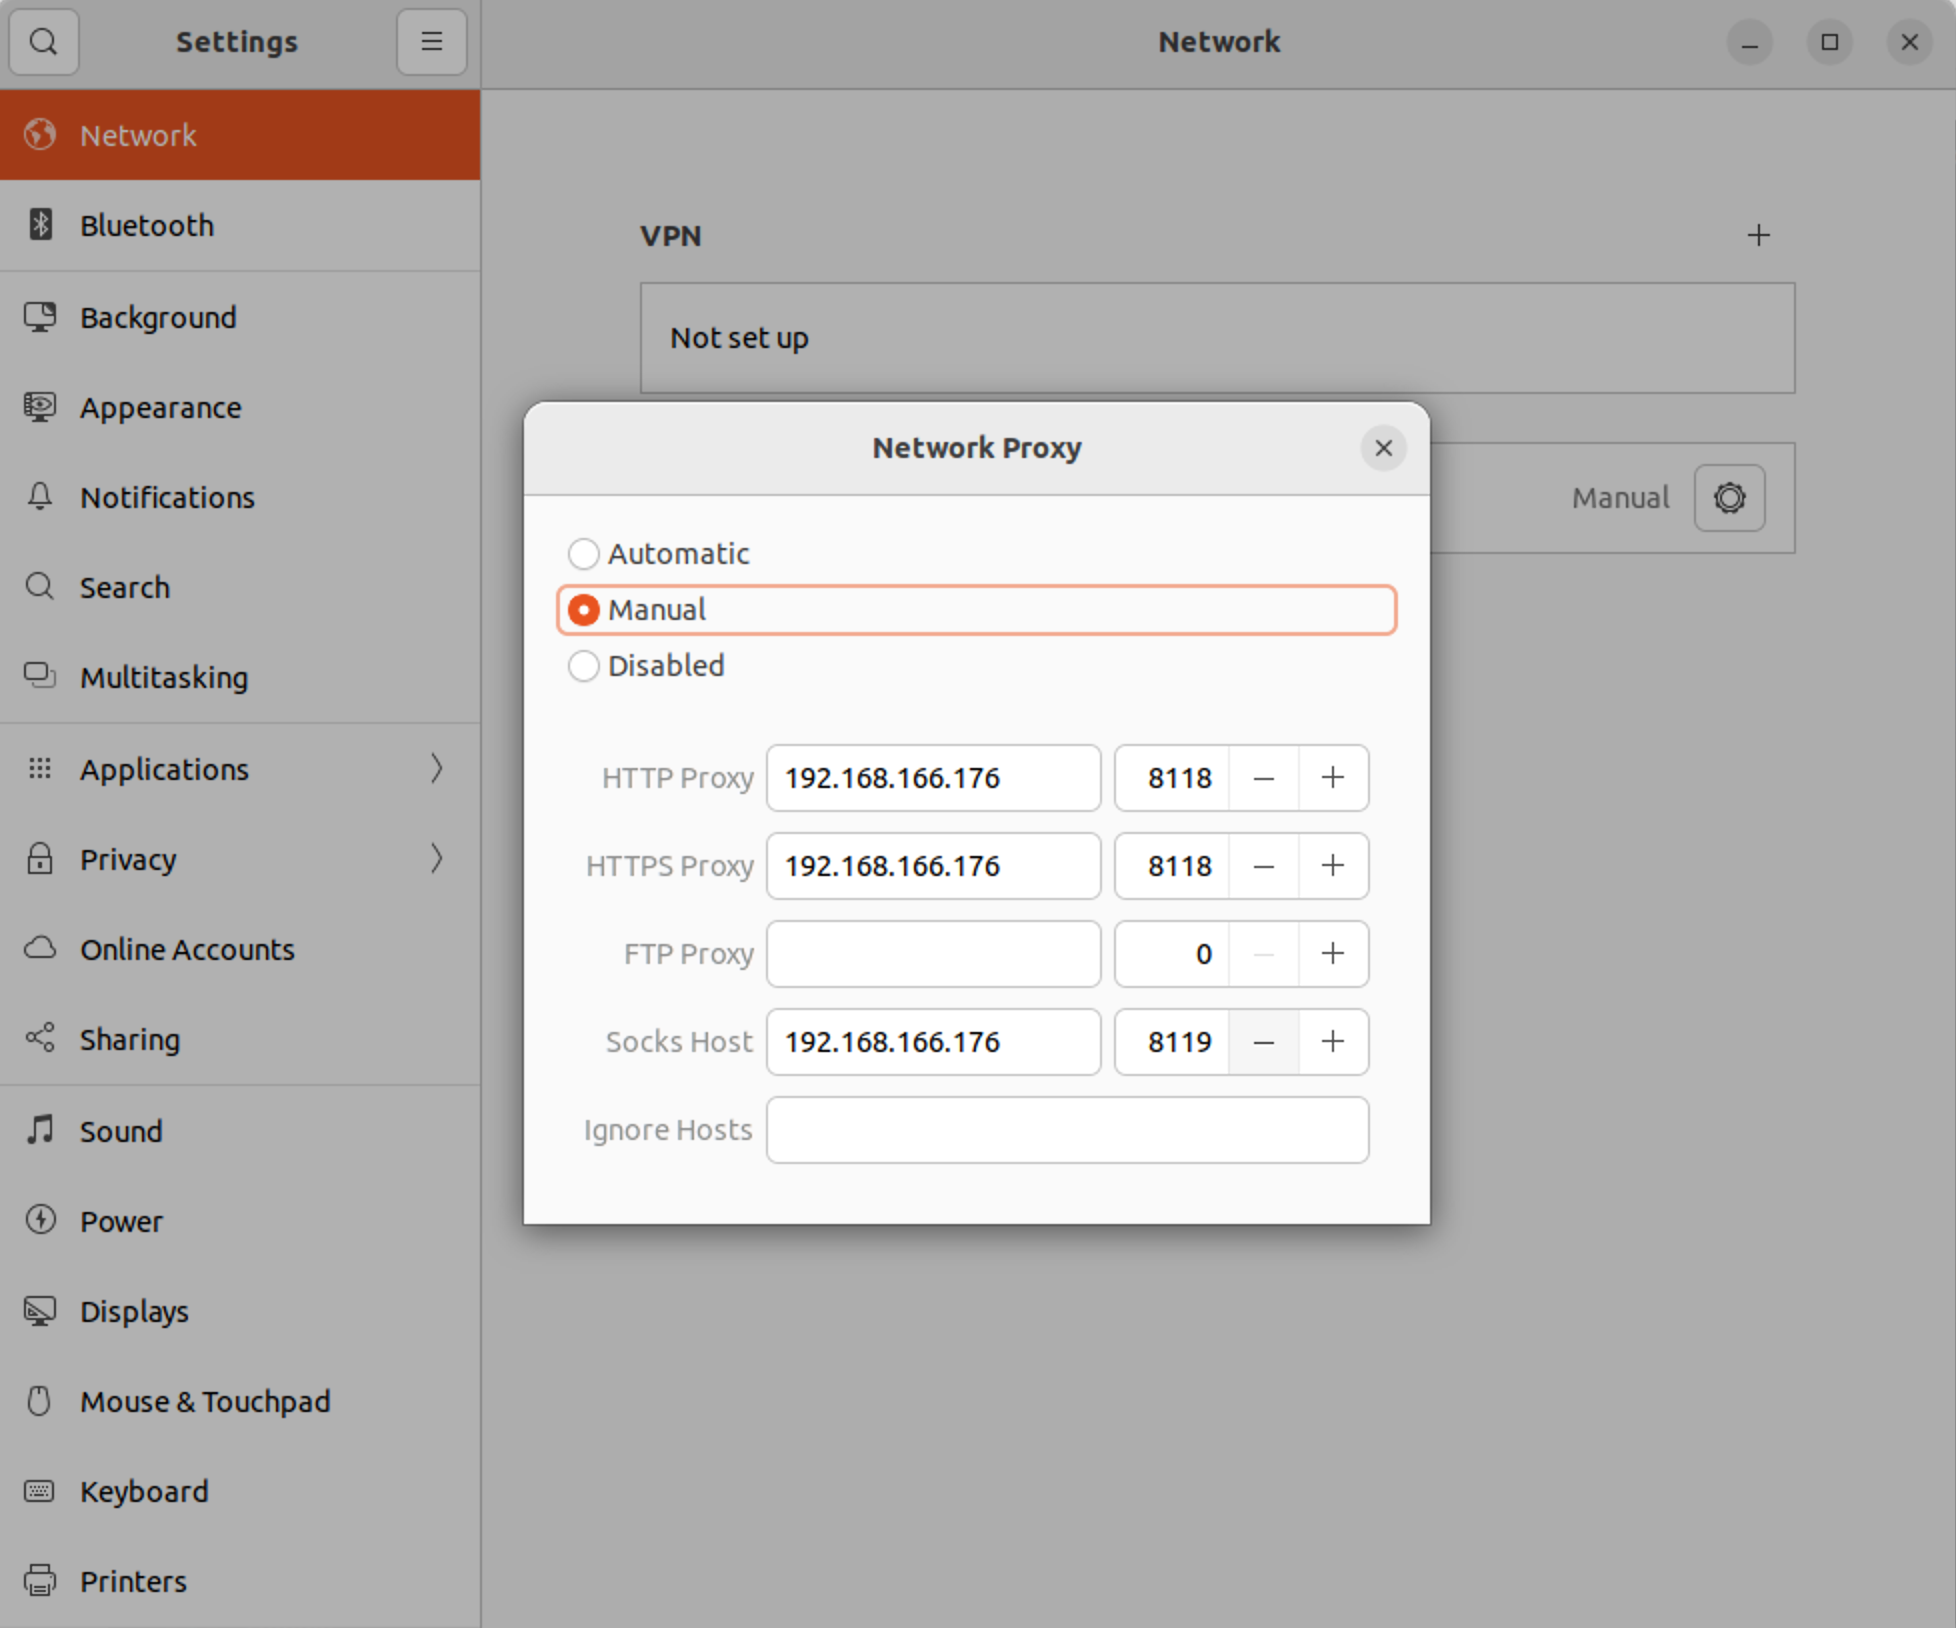Close the Network Proxy dialog
1956x1628 pixels.
(x=1383, y=448)
